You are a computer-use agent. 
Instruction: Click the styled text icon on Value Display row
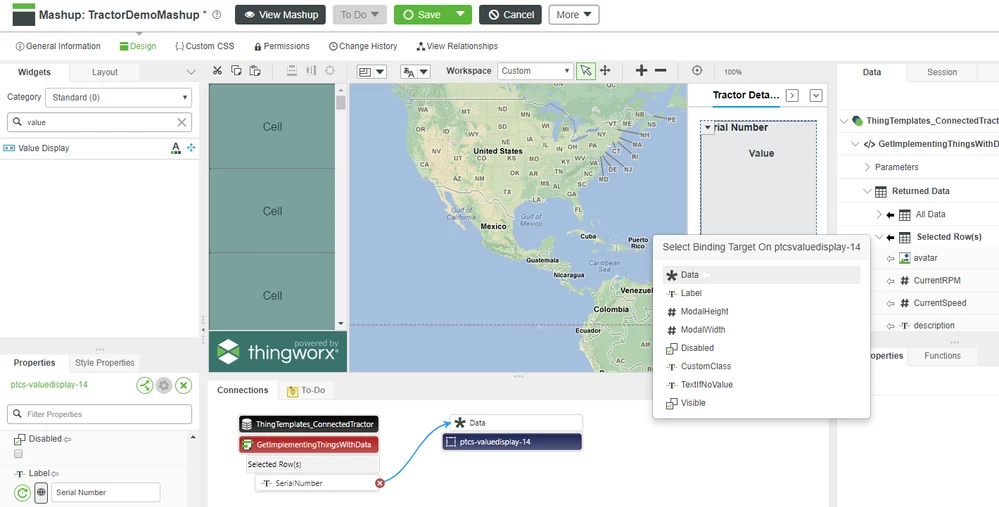(x=176, y=148)
